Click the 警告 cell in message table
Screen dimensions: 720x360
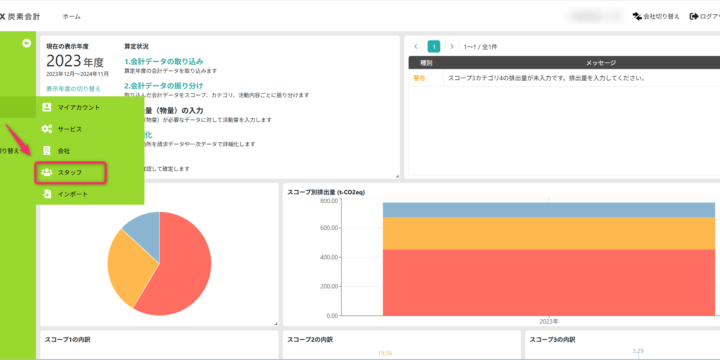coord(419,78)
